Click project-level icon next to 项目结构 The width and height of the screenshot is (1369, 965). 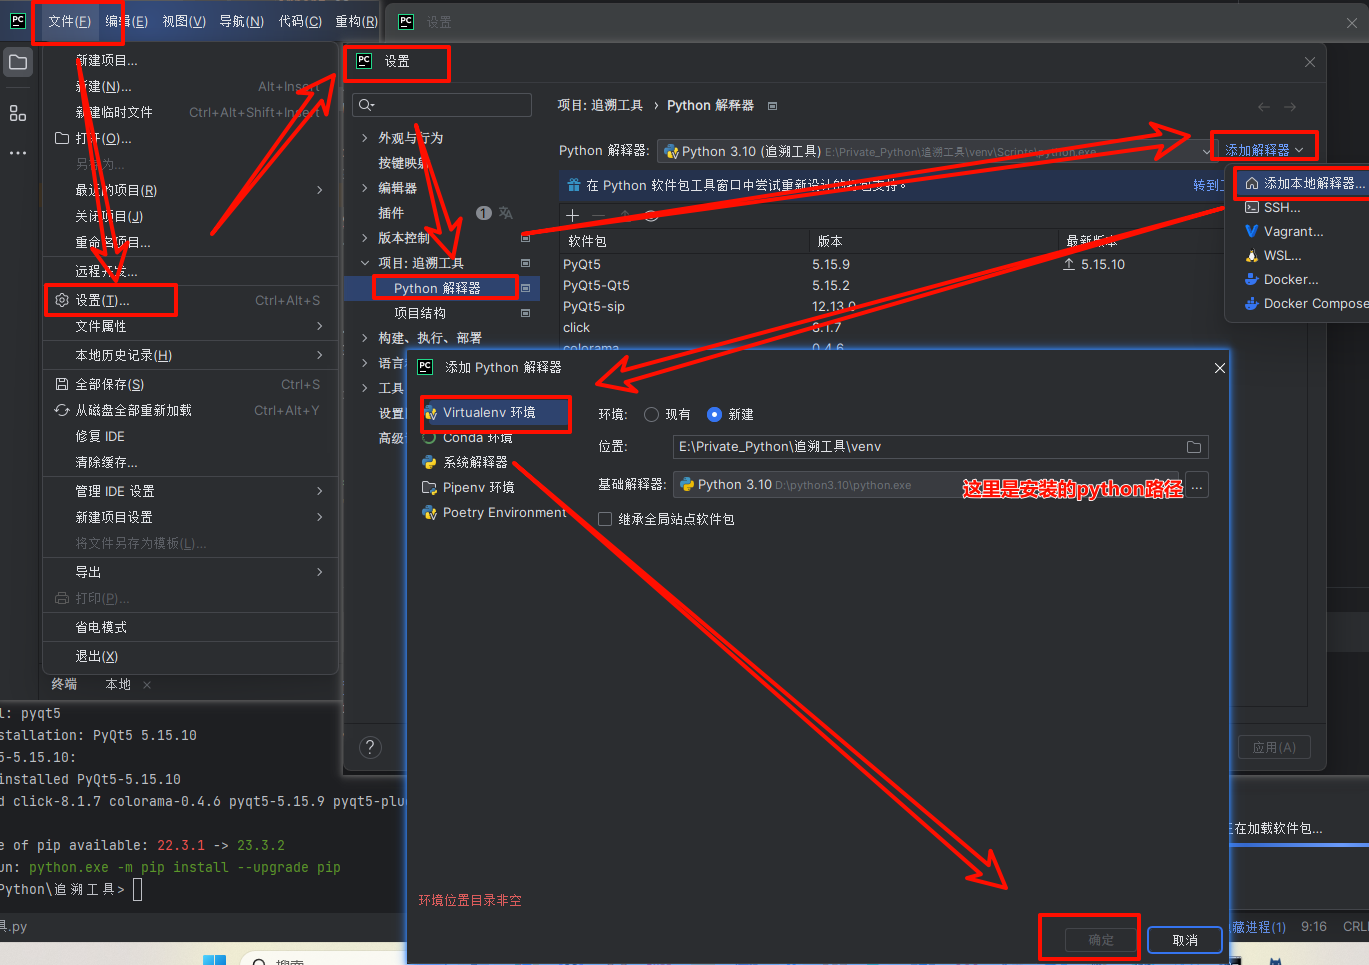(526, 313)
